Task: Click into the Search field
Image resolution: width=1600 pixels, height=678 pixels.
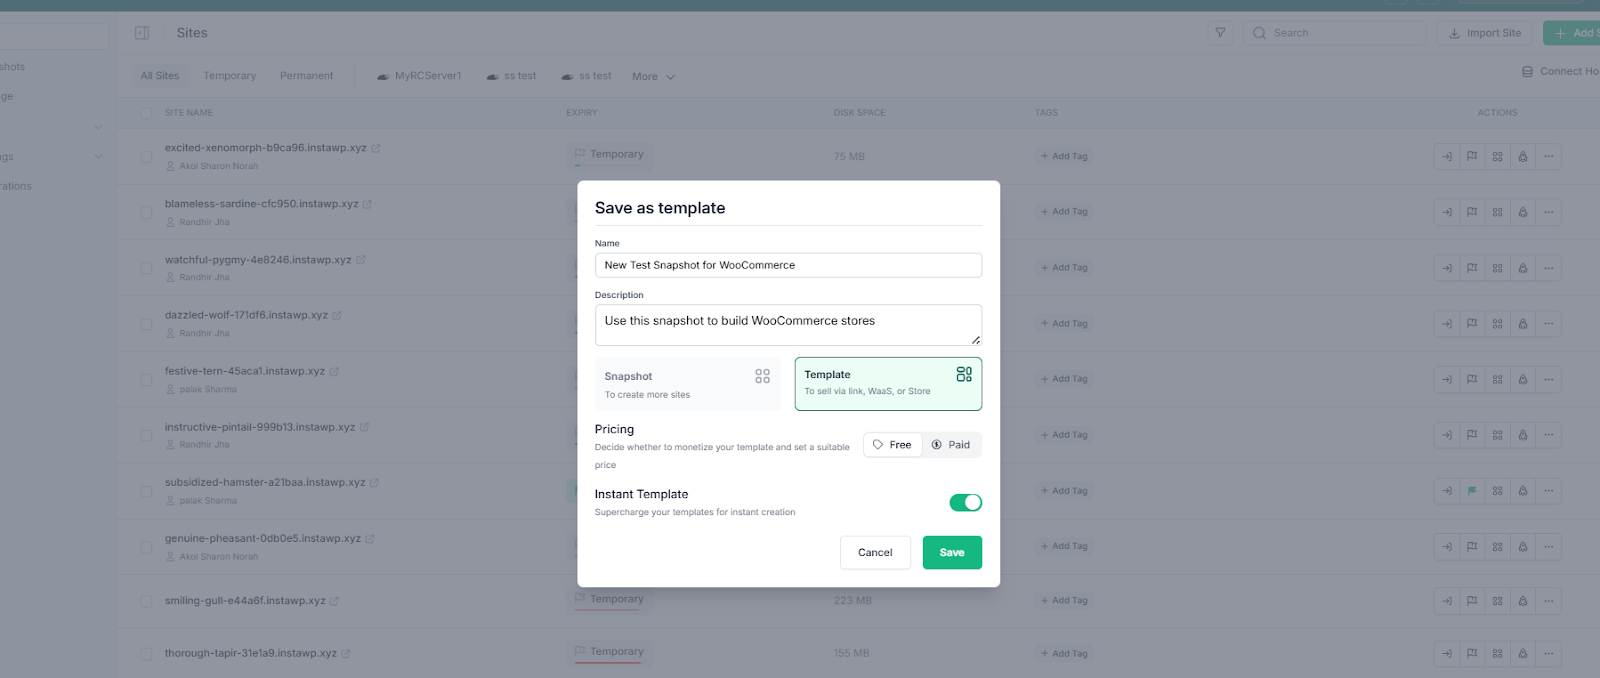Action: click(1337, 33)
